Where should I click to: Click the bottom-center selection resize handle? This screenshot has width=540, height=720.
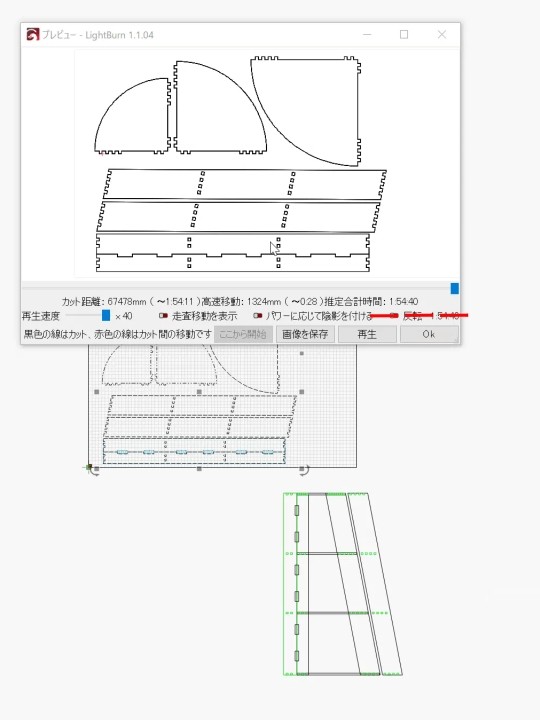click(x=199, y=469)
